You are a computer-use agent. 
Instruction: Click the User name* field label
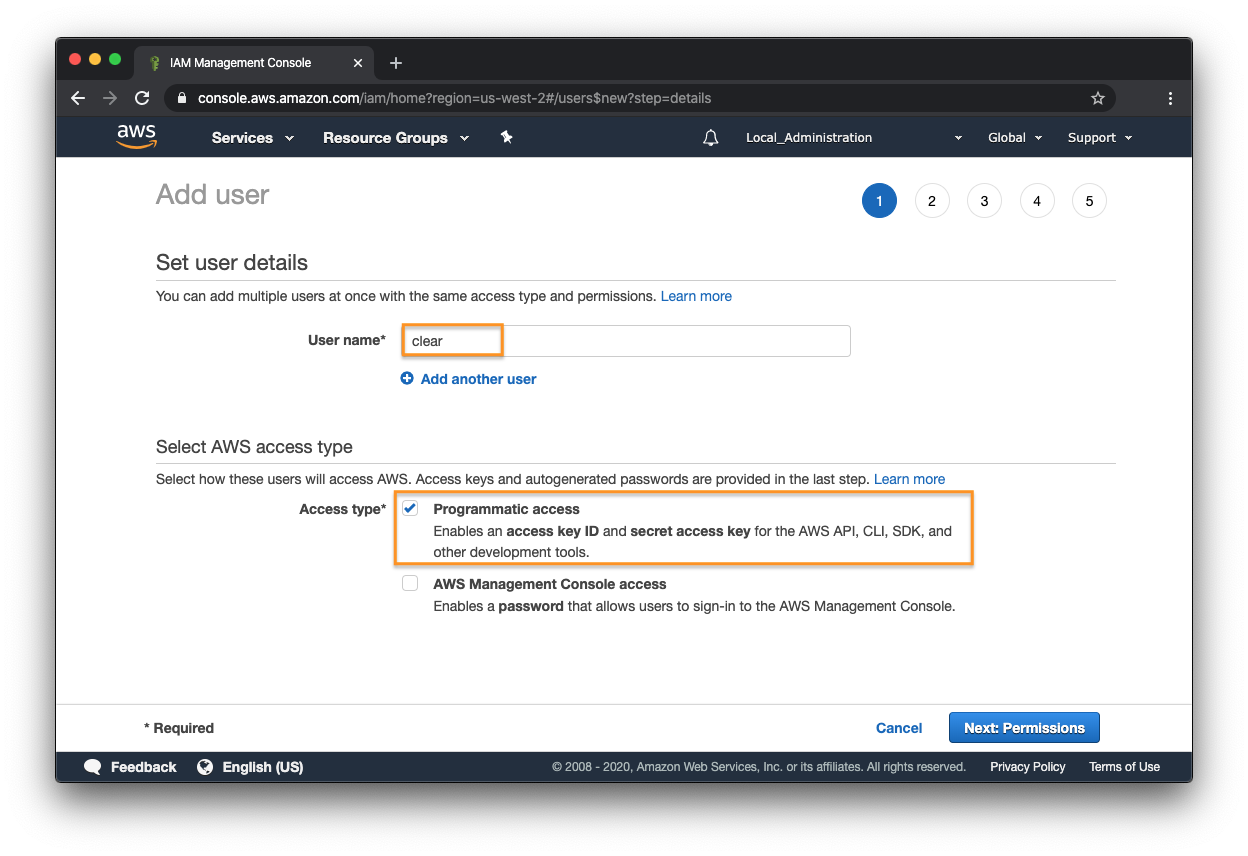(x=346, y=340)
